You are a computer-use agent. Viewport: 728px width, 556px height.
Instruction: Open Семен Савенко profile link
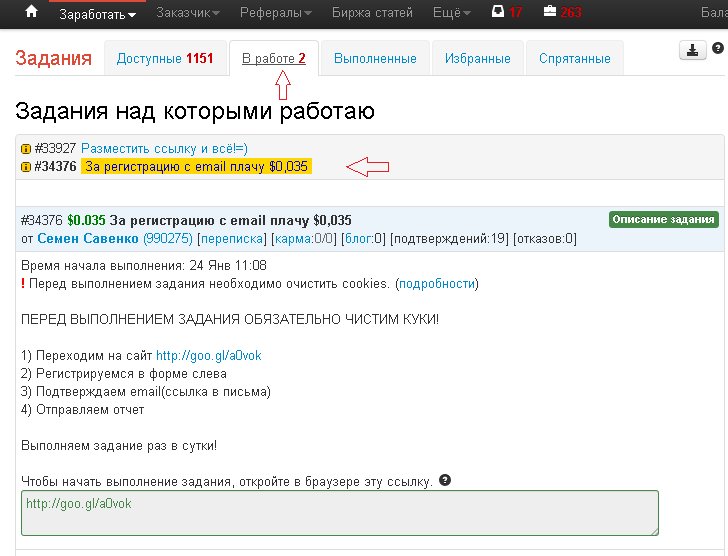point(88,239)
